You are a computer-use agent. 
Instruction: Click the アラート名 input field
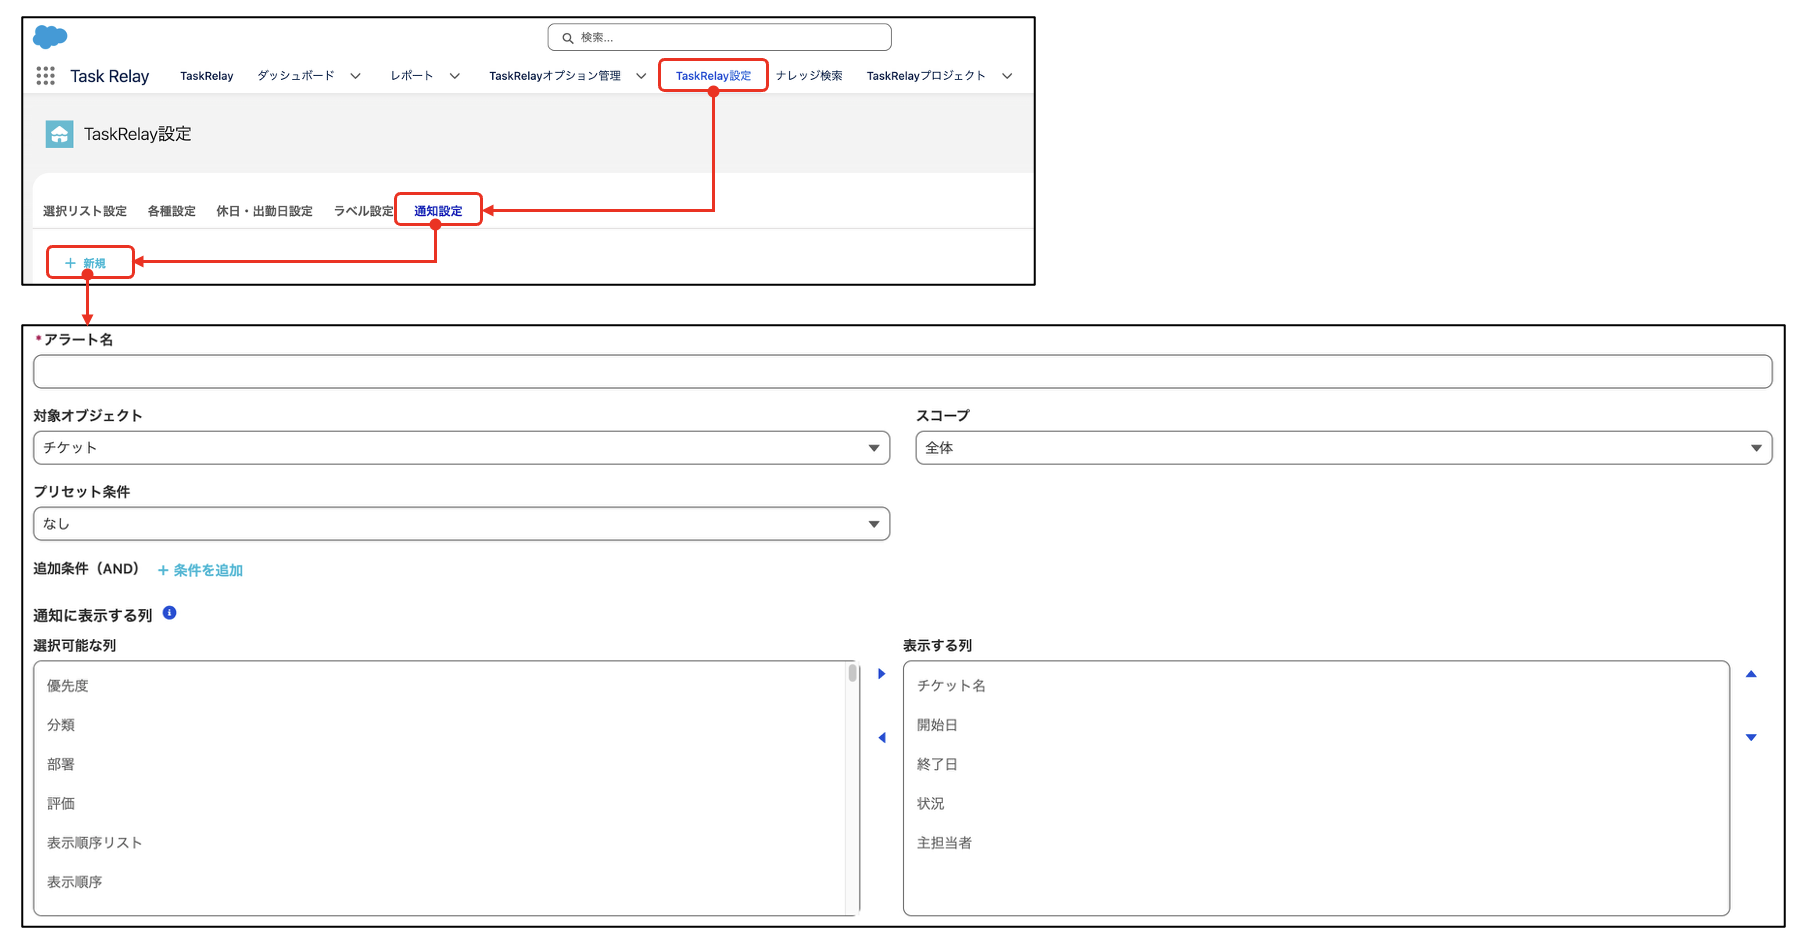903,372
